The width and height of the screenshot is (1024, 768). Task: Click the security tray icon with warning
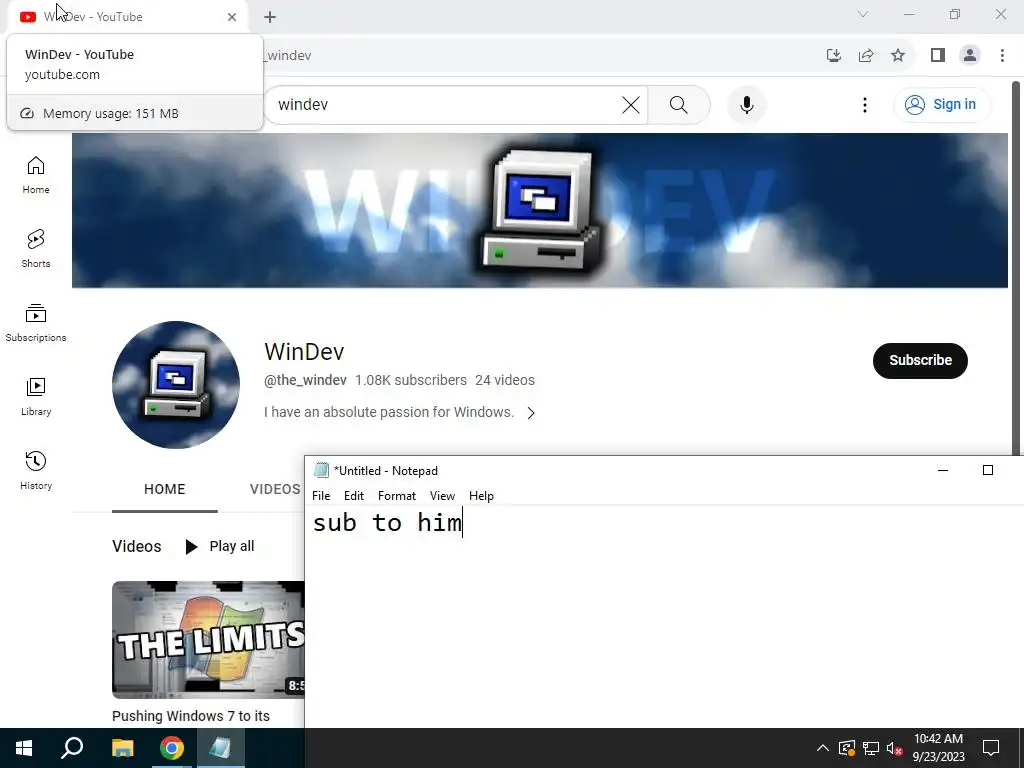(846, 748)
